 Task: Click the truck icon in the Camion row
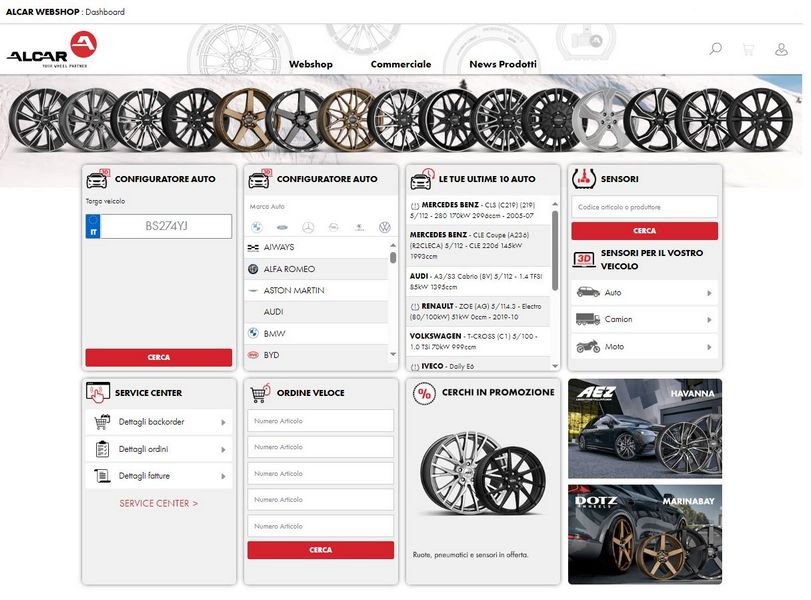[588, 319]
